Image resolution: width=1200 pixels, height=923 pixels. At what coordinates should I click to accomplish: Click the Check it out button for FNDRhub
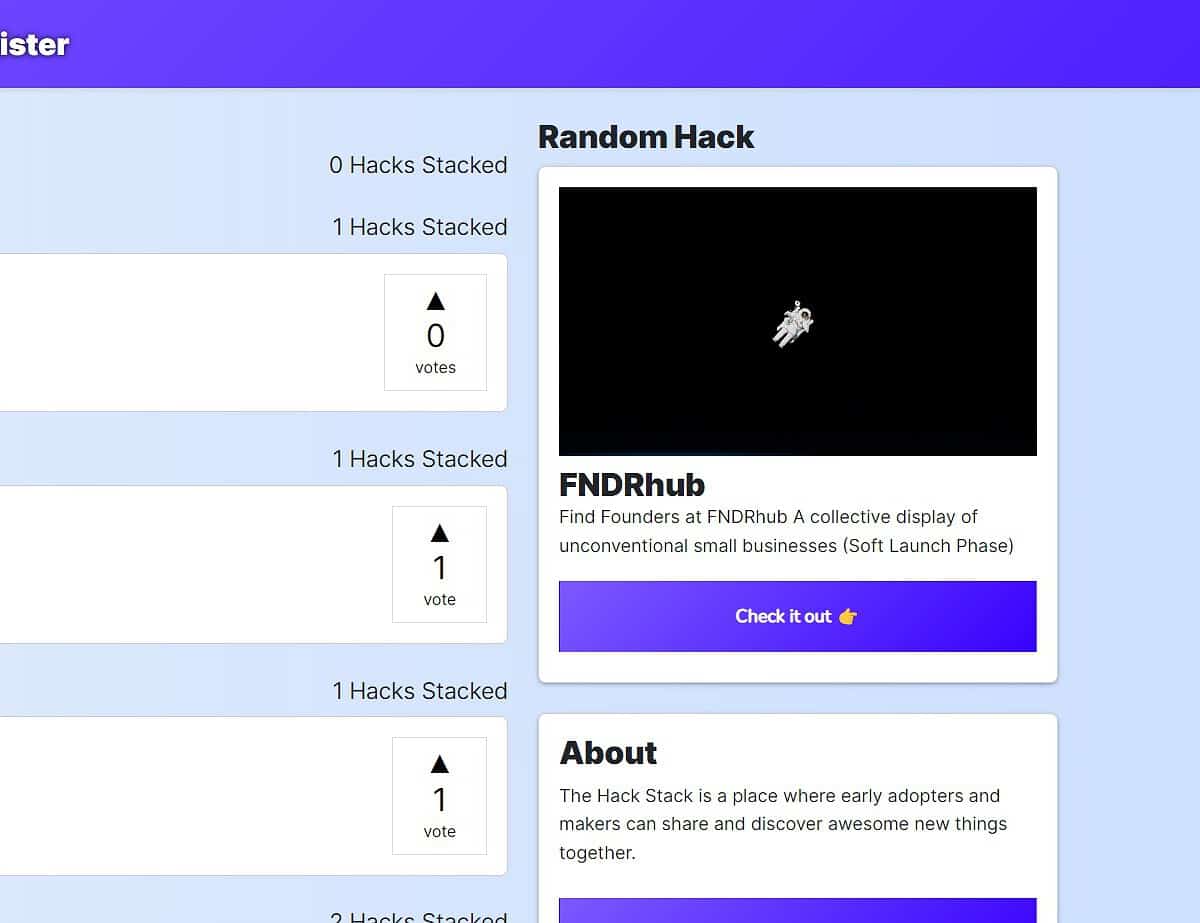point(797,616)
